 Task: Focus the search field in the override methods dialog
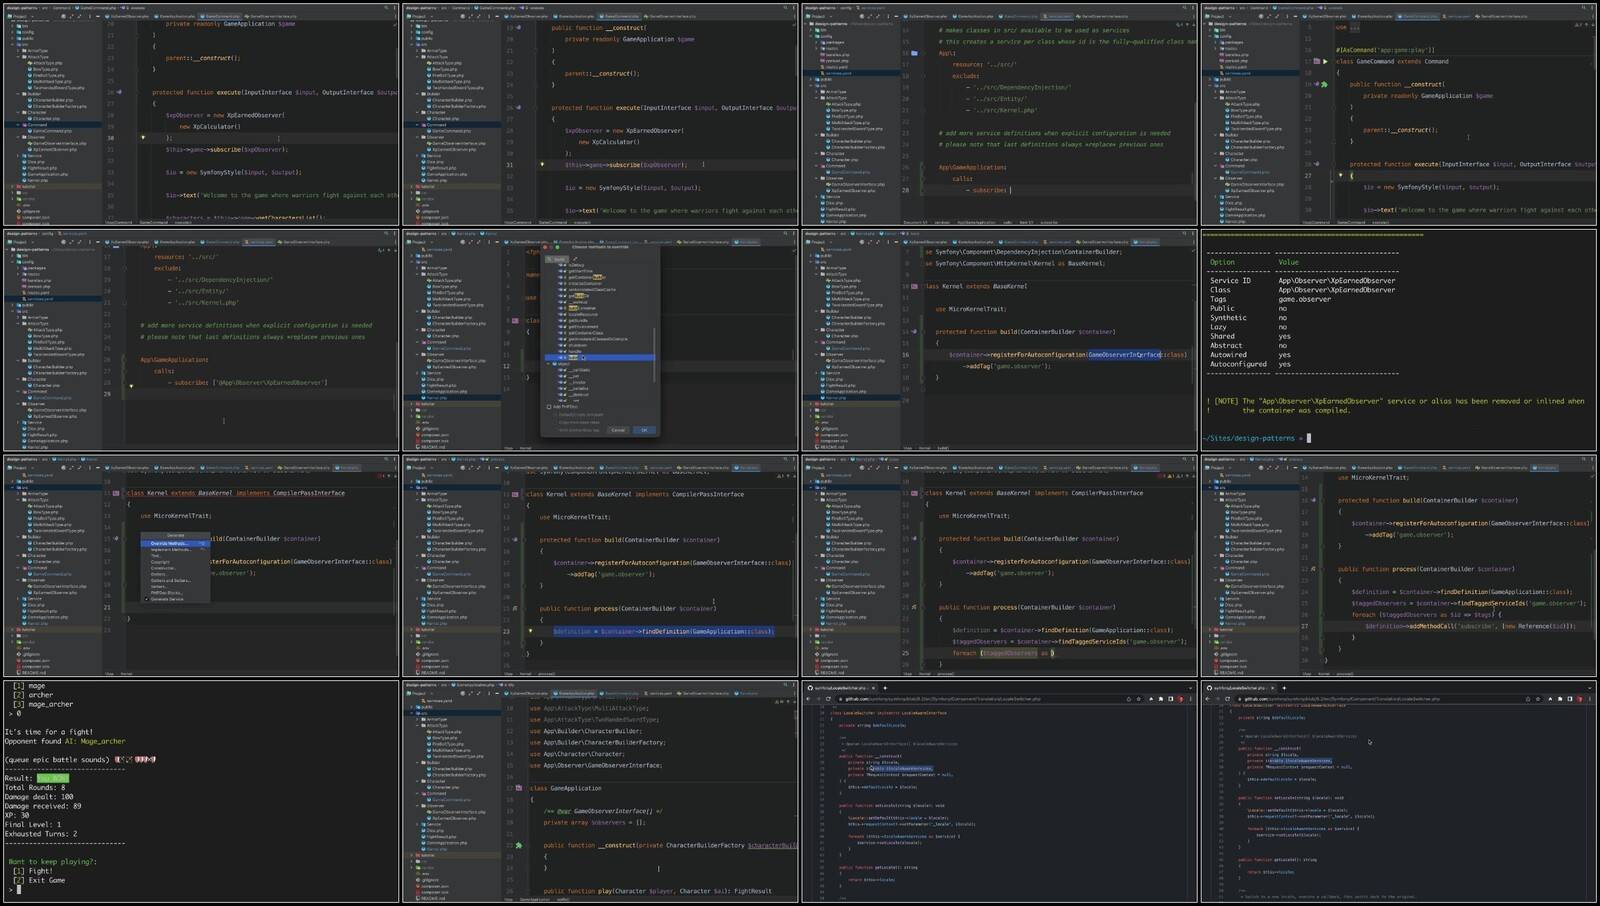point(558,259)
